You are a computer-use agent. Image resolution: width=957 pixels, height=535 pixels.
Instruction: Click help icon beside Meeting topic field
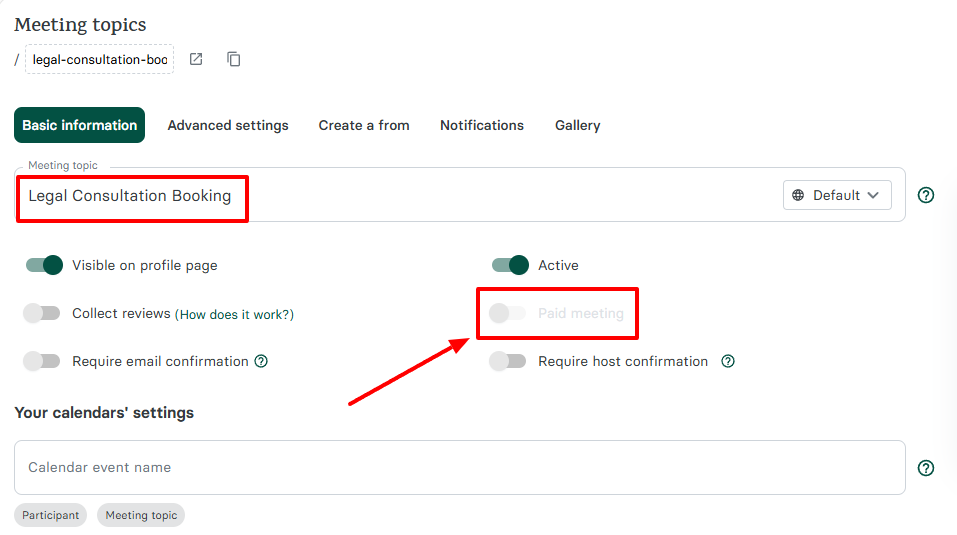(926, 195)
